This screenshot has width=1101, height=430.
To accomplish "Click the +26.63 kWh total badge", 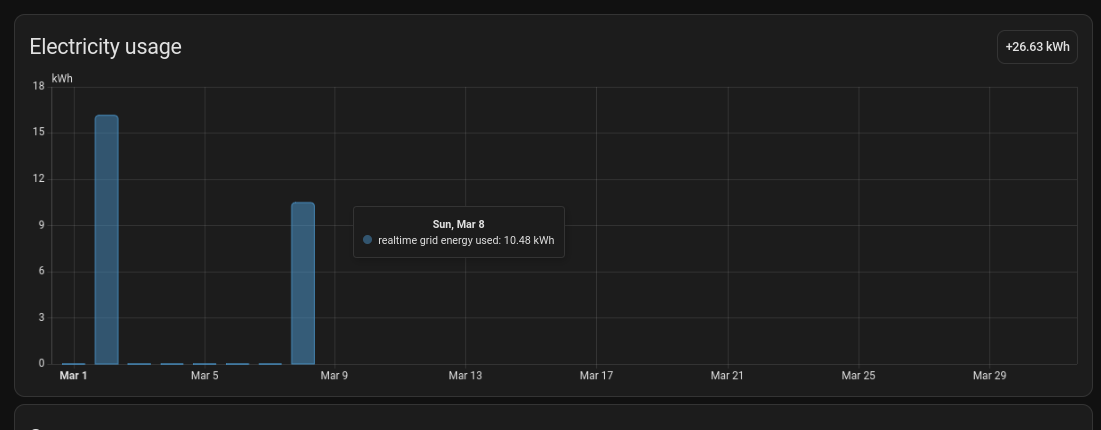I will (x=1037, y=47).
